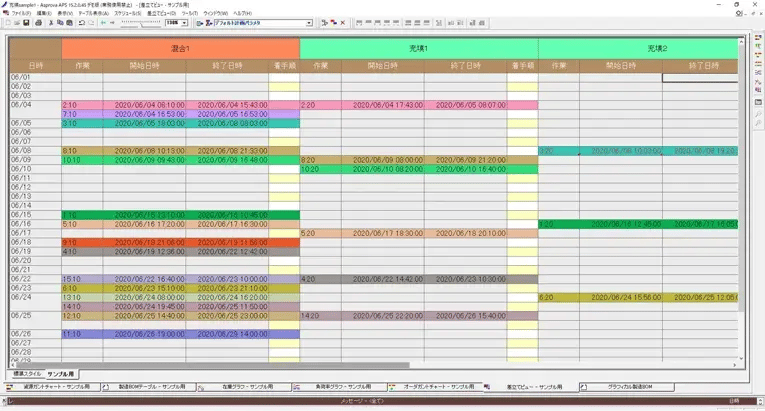Viewport: 765px width, 411px height.
Task: Click the green back arrow icon
Action: pos(103,22)
